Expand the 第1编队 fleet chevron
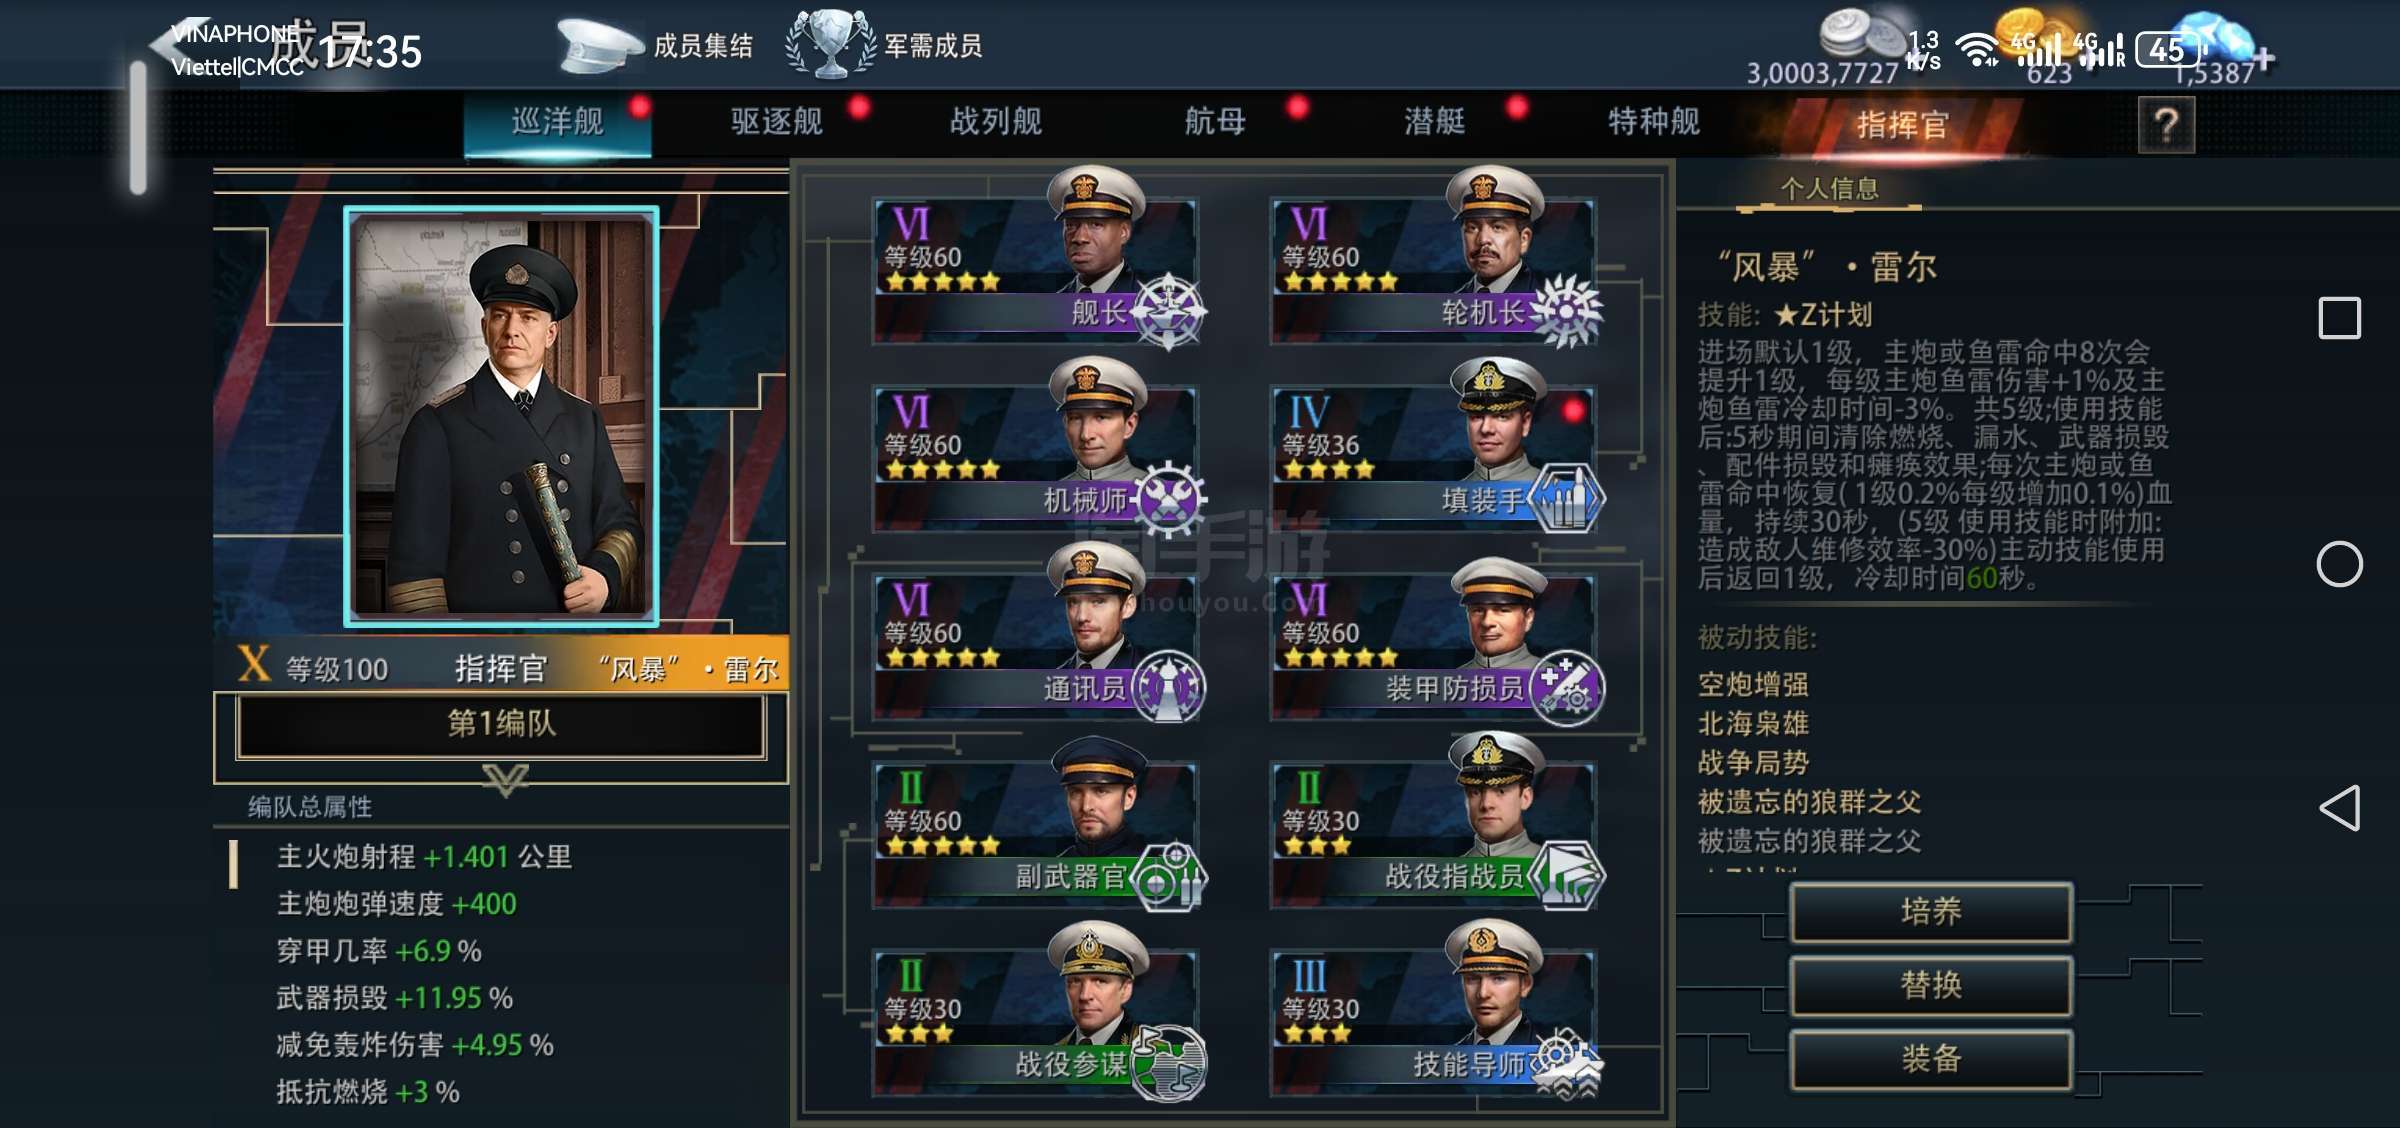This screenshot has width=2400, height=1128. tap(505, 779)
